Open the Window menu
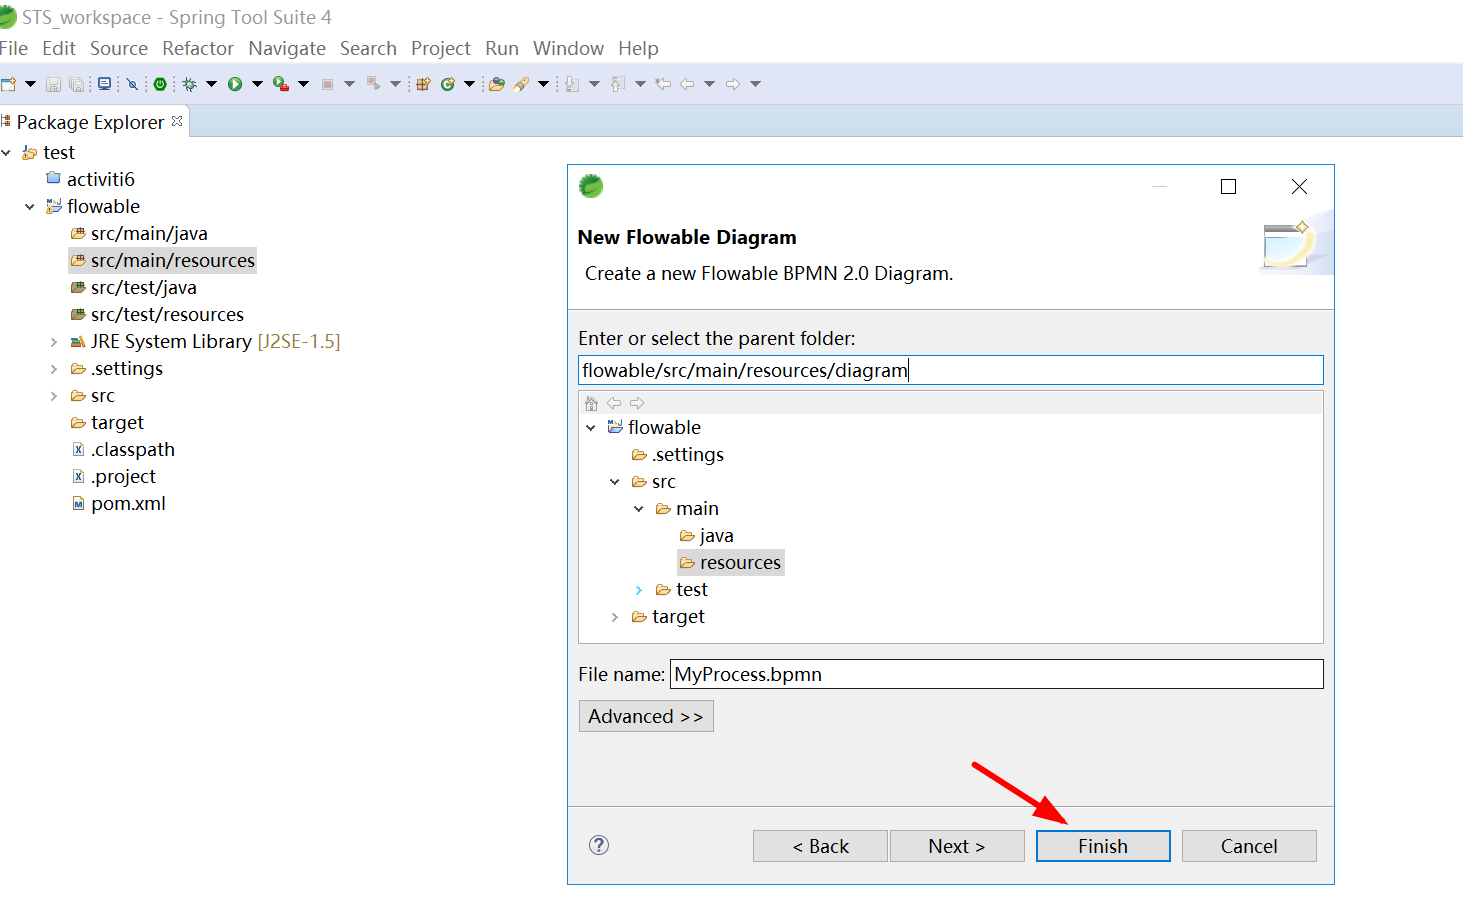 point(568,48)
